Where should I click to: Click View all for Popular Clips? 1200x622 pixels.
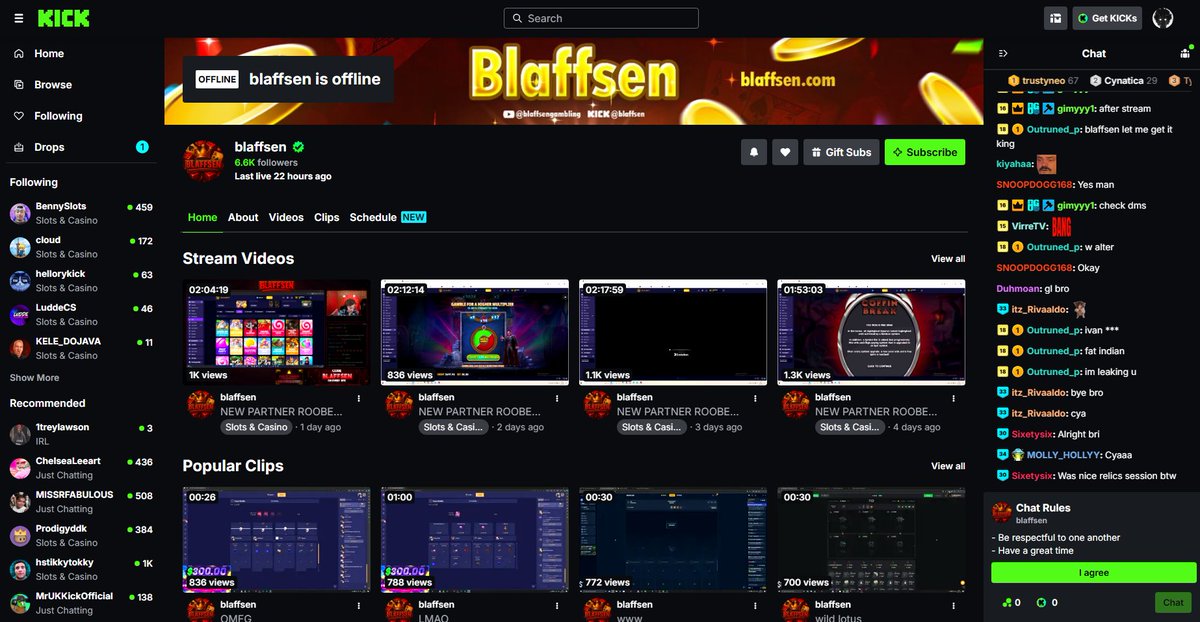948,466
